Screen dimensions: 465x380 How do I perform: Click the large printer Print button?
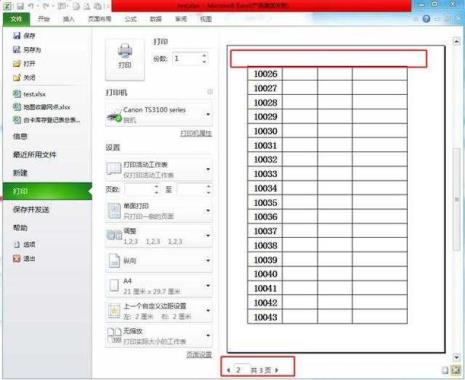pos(125,59)
